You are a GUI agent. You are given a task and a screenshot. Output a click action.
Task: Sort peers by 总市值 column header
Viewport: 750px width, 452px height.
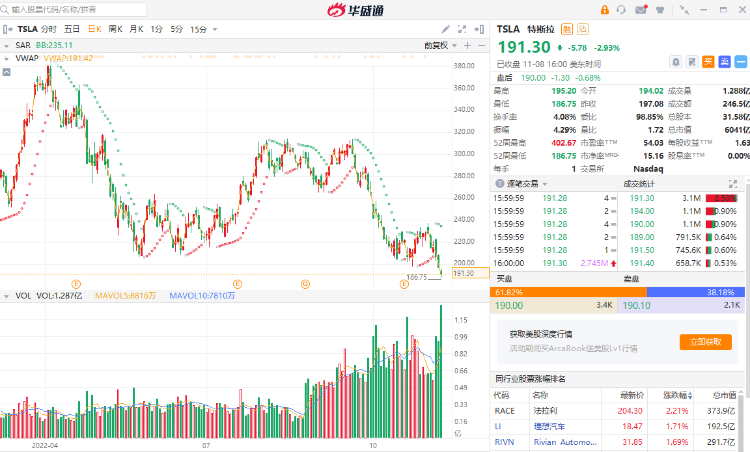point(724,395)
